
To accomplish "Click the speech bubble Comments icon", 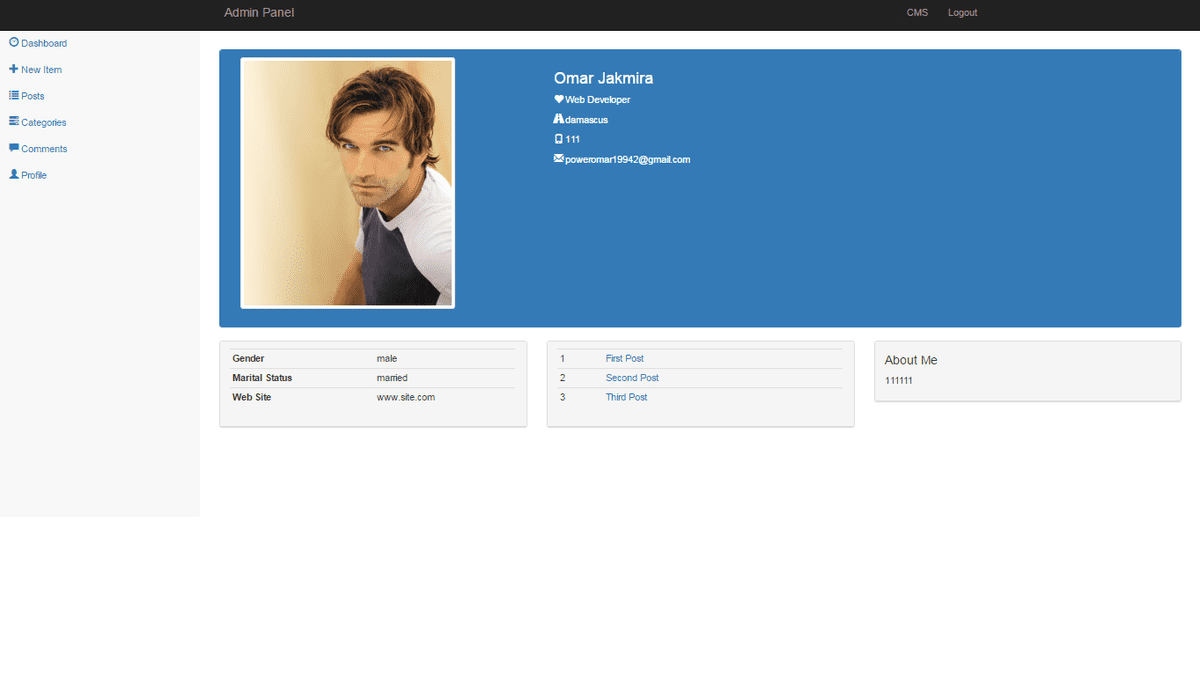I will (x=14, y=148).
